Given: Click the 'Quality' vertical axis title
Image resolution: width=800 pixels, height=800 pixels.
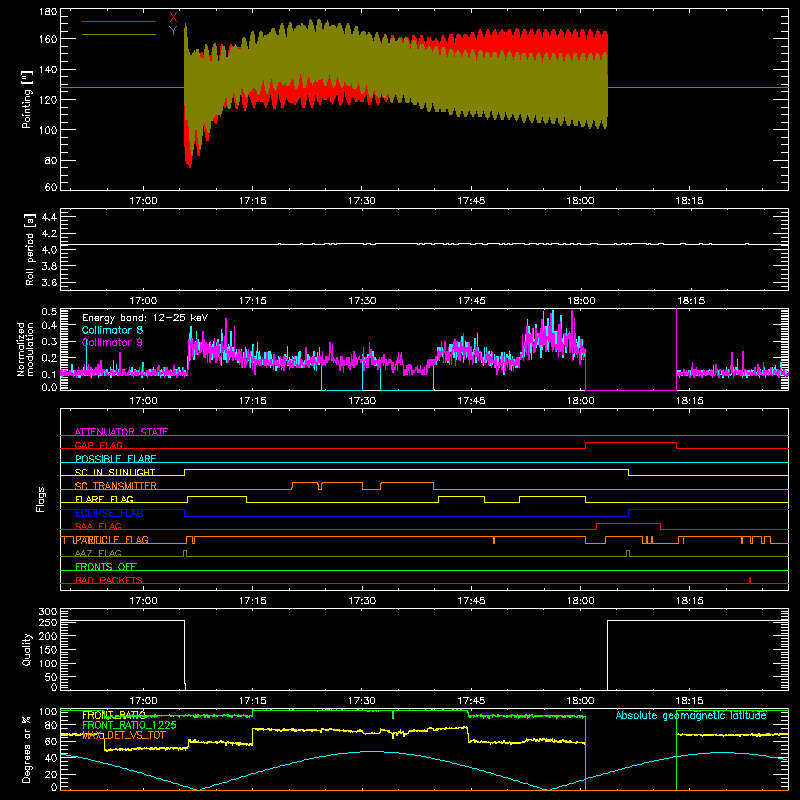Looking at the screenshot, I should pos(27,649).
